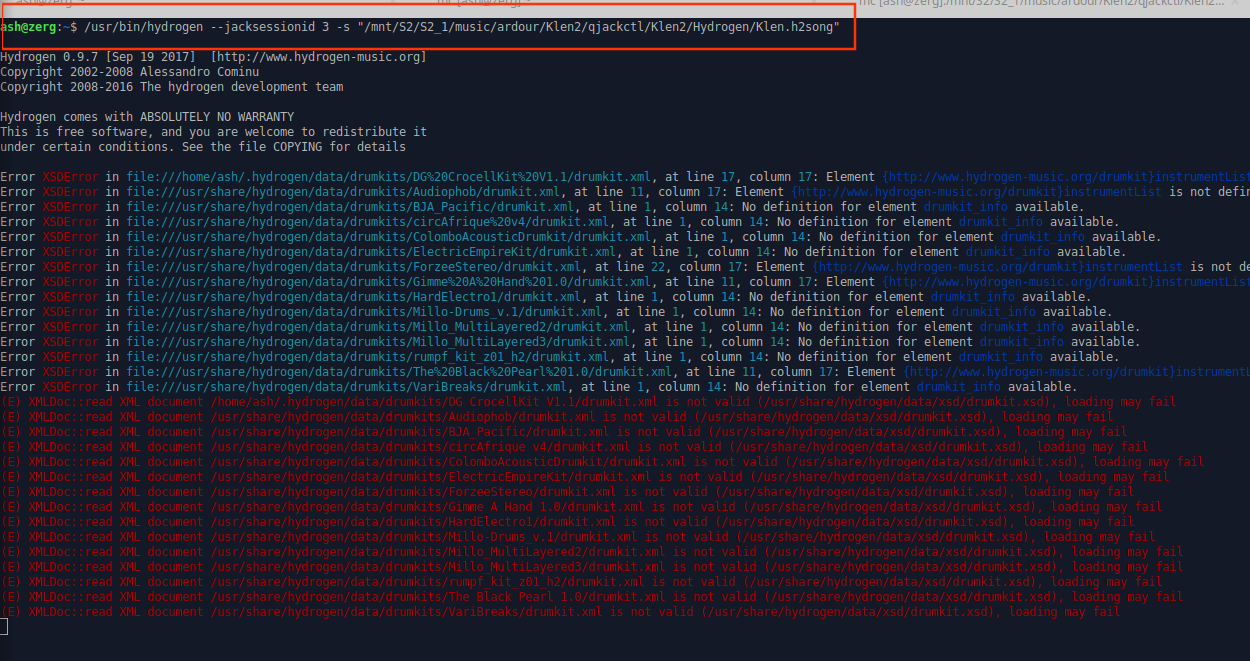Click the XMLDoc error line for BJA_Pacific drumkit

click(x=564, y=432)
